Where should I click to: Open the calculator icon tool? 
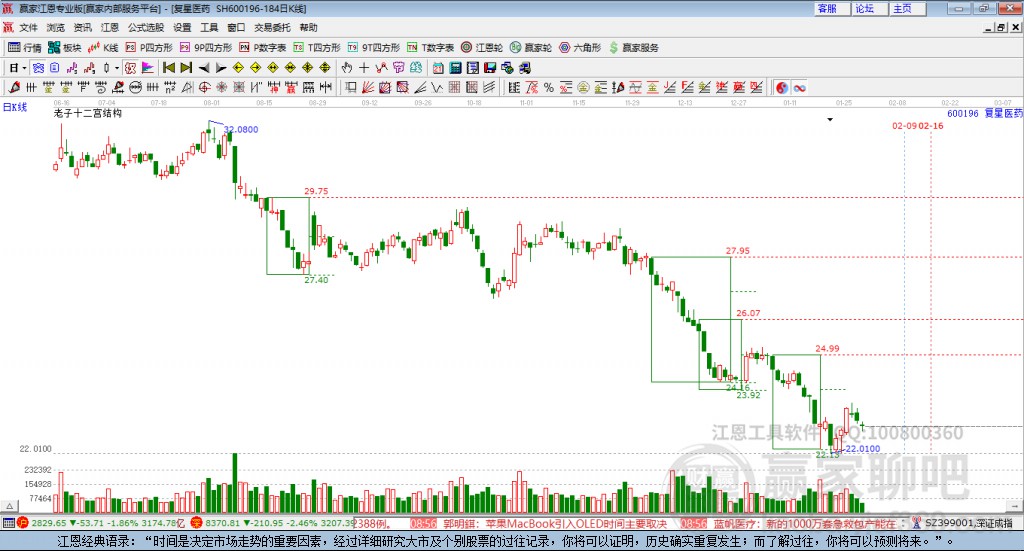pyautogui.click(x=455, y=68)
